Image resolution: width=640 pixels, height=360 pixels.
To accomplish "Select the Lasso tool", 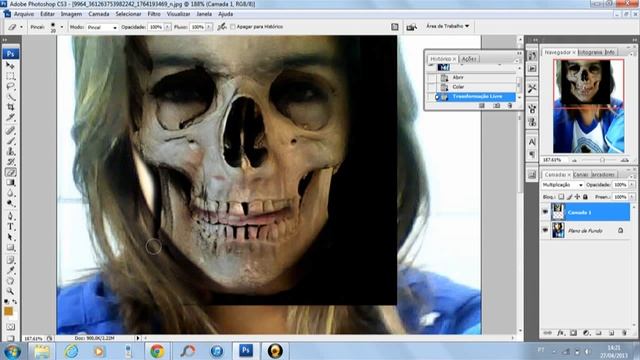I will click(10, 87).
